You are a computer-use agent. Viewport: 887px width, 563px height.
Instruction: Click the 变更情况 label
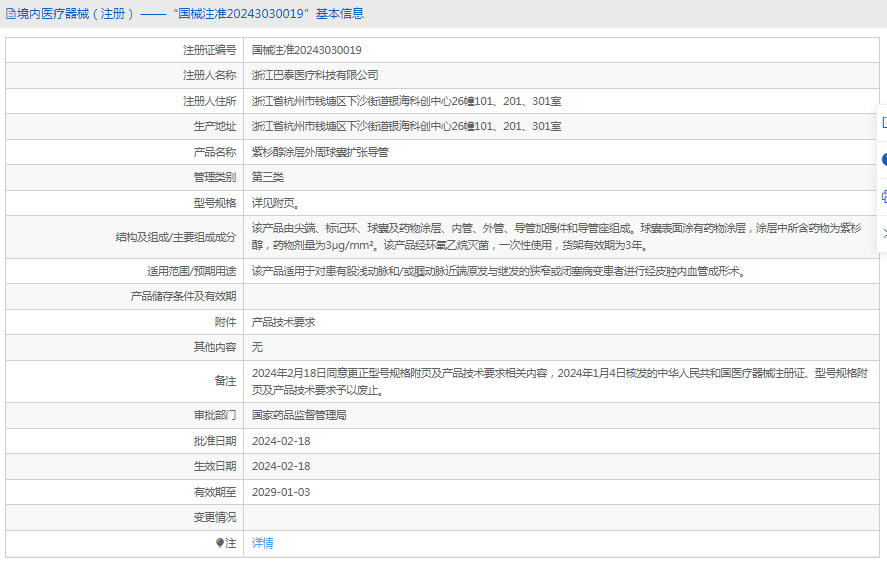[x=215, y=517]
